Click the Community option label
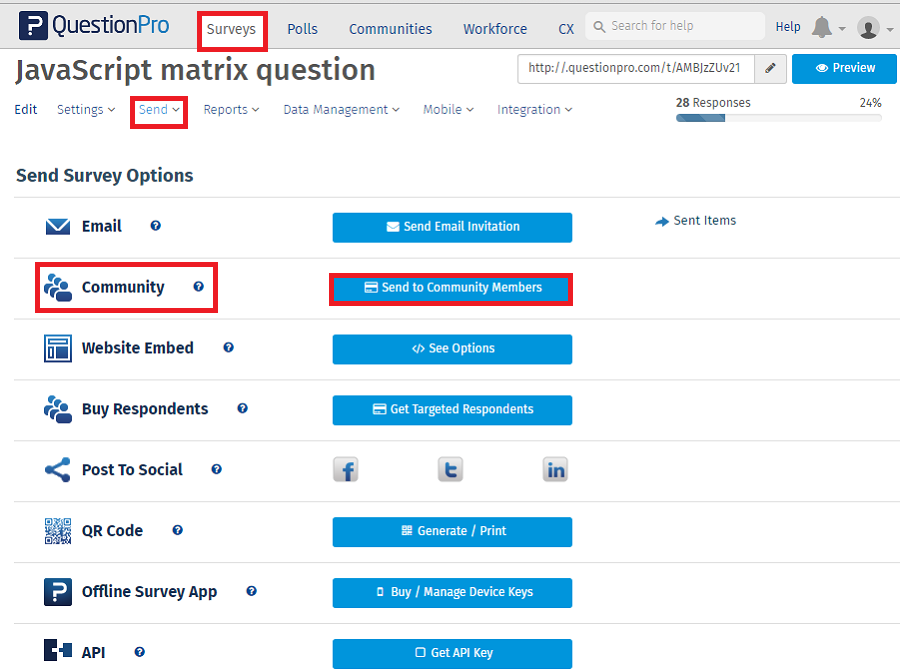This screenshot has width=900, height=672. pyautogui.click(x=123, y=287)
